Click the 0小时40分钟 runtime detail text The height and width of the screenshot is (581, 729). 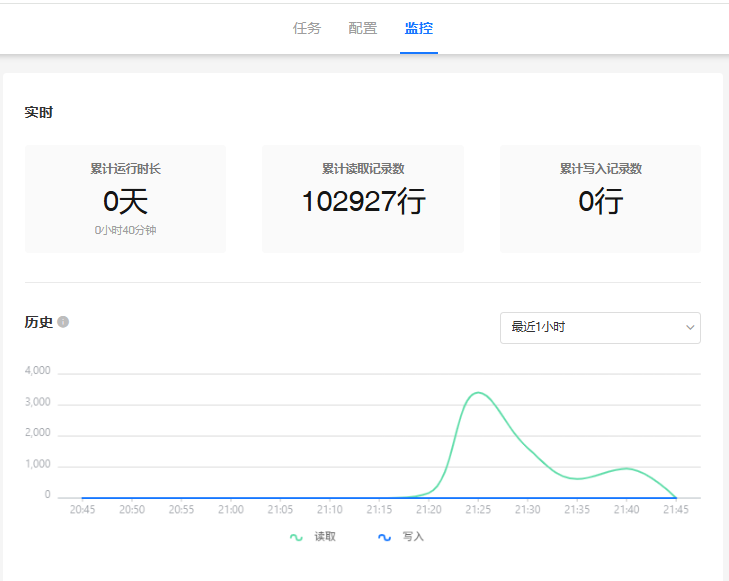coord(125,230)
